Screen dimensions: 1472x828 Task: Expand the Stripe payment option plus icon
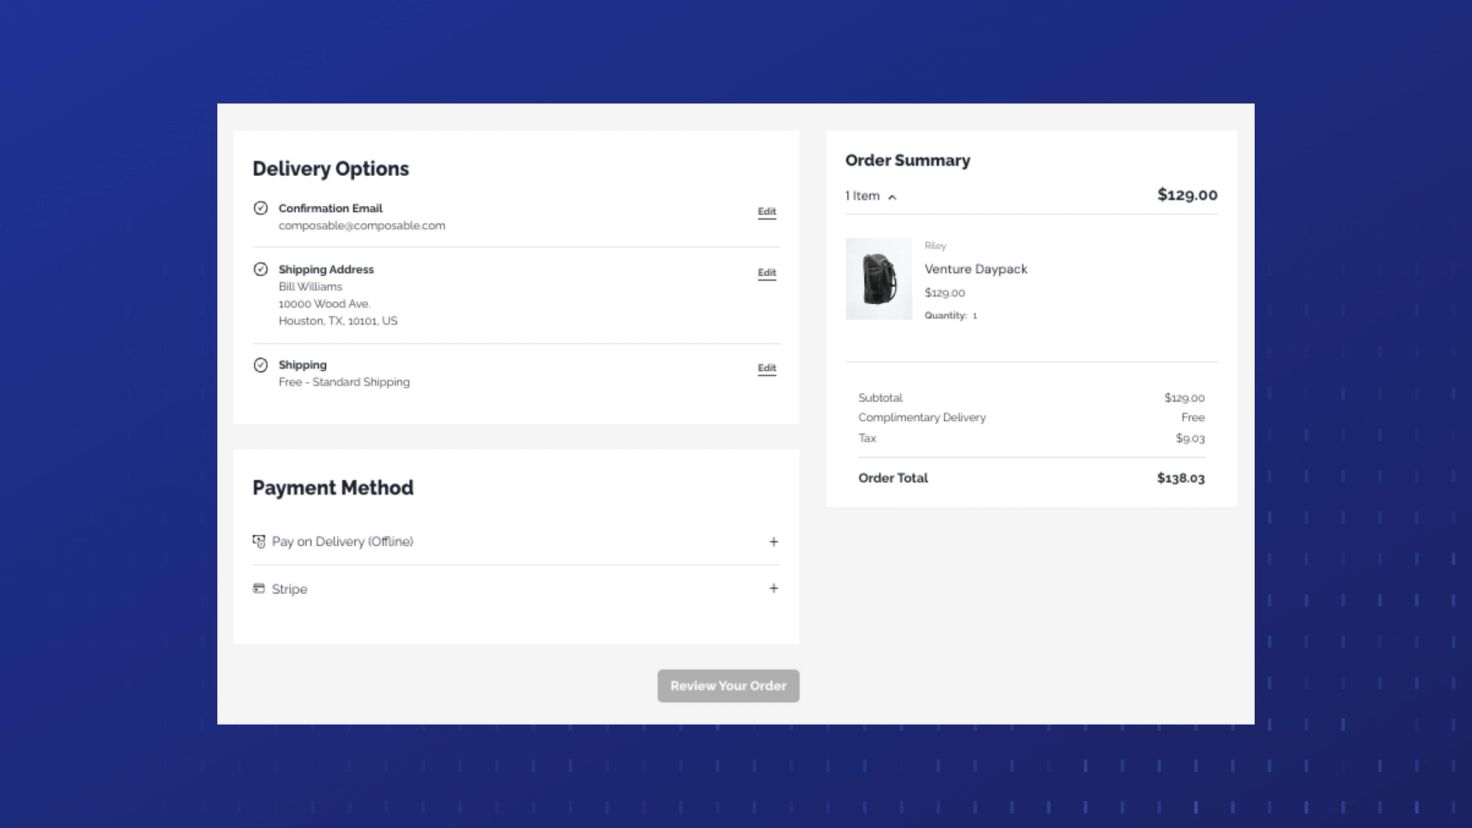click(773, 589)
